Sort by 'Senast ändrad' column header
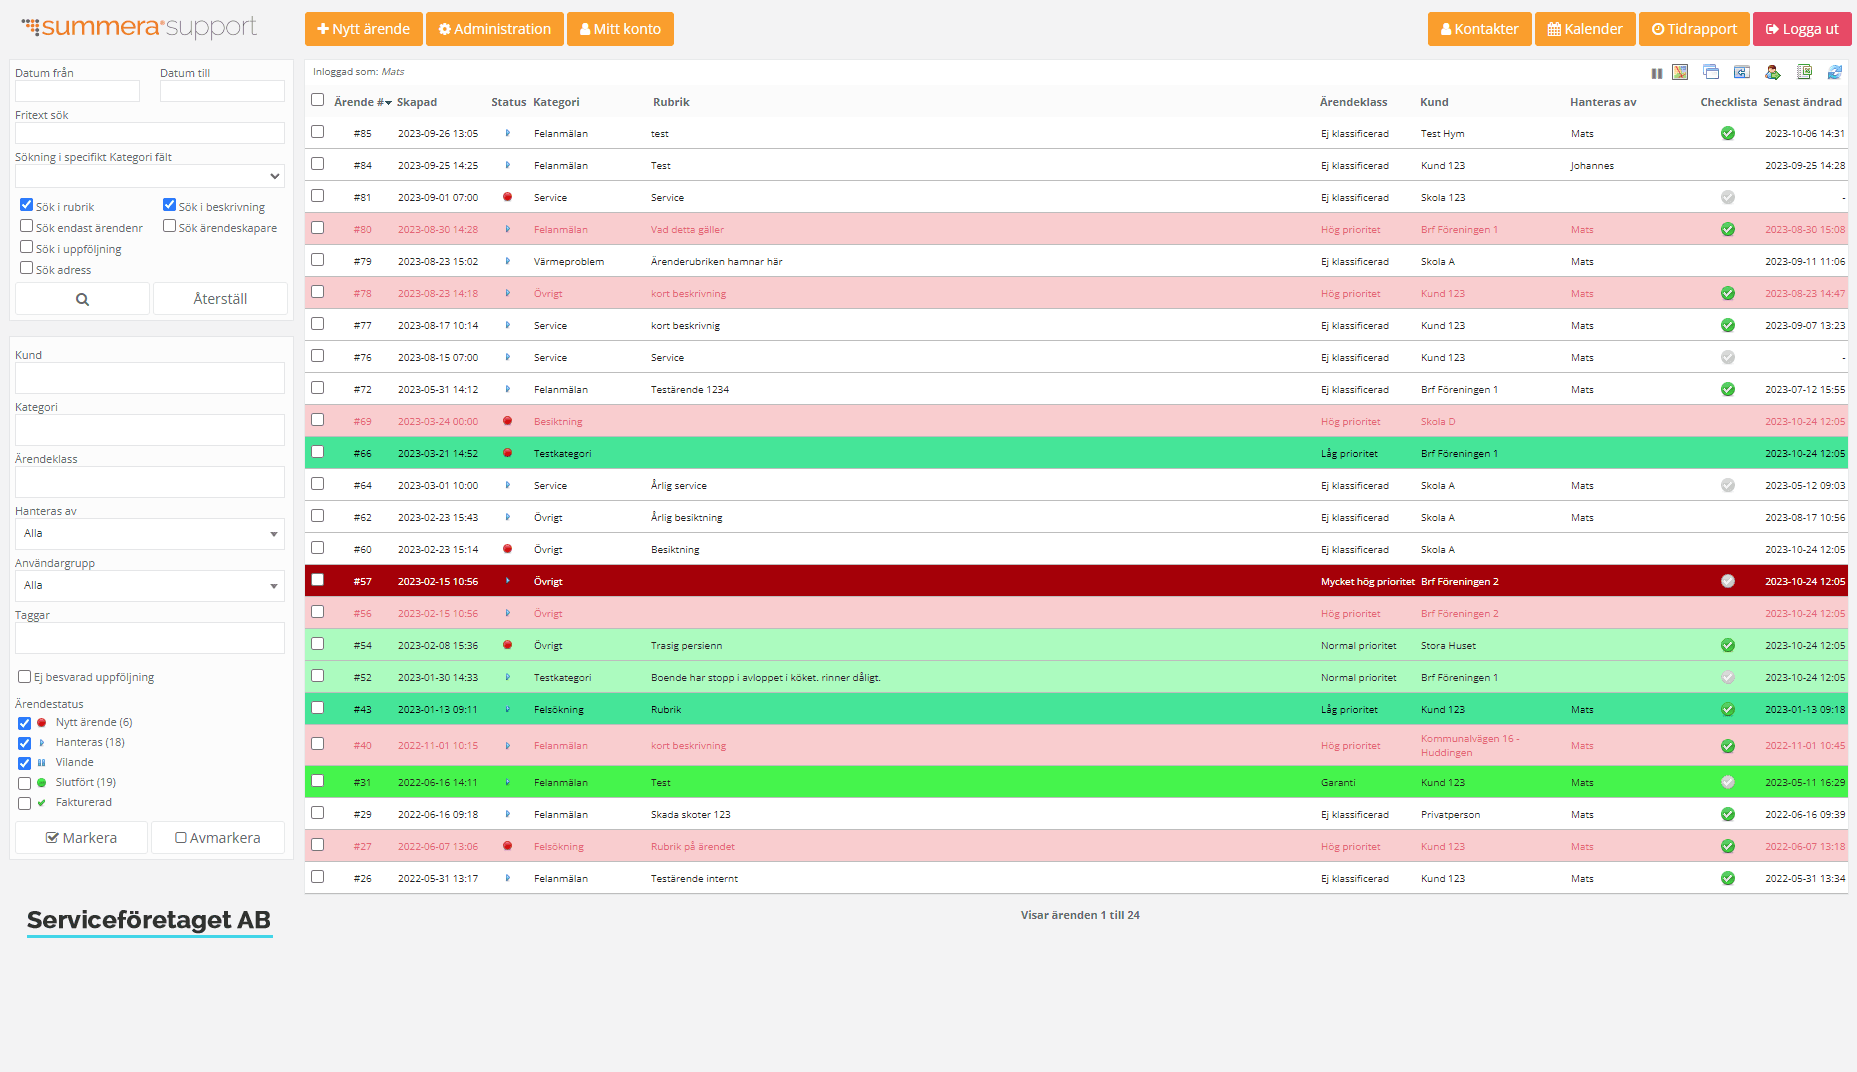Screen dimensions: 1857x1072 point(1802,102)
